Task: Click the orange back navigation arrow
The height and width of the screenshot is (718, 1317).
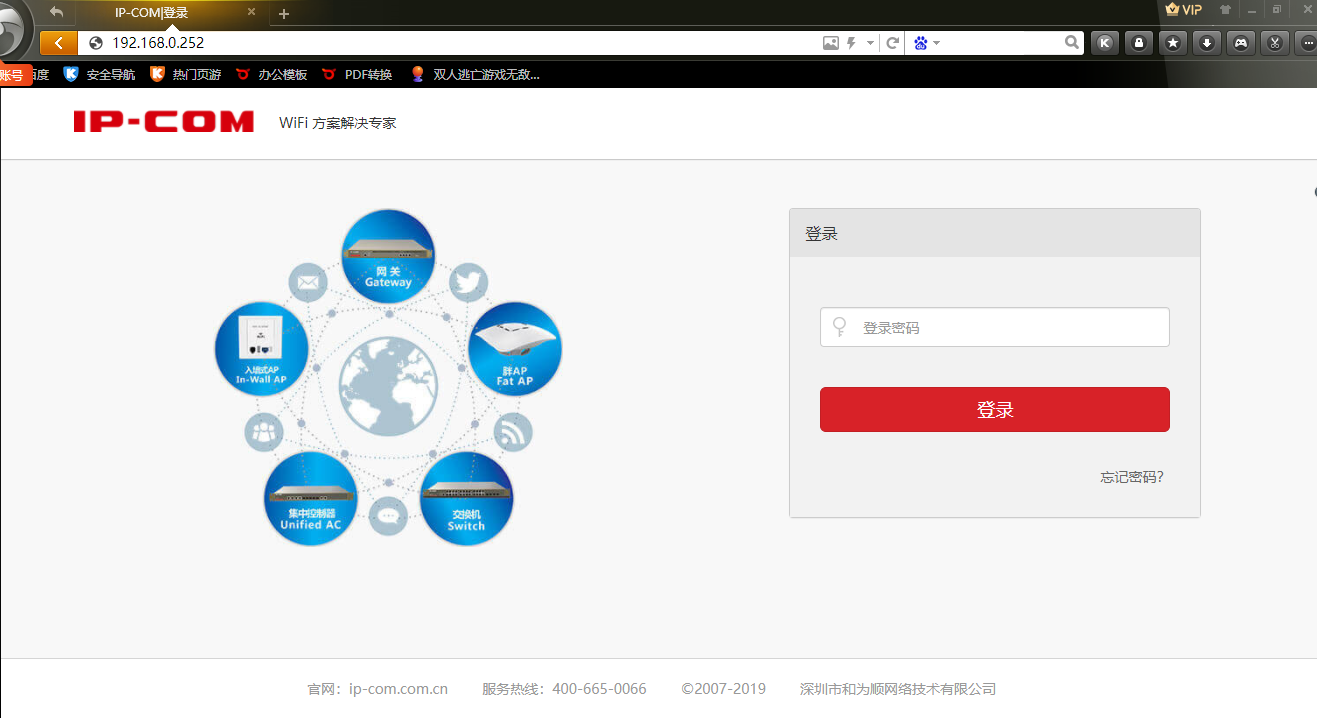Action: [59, 43]
